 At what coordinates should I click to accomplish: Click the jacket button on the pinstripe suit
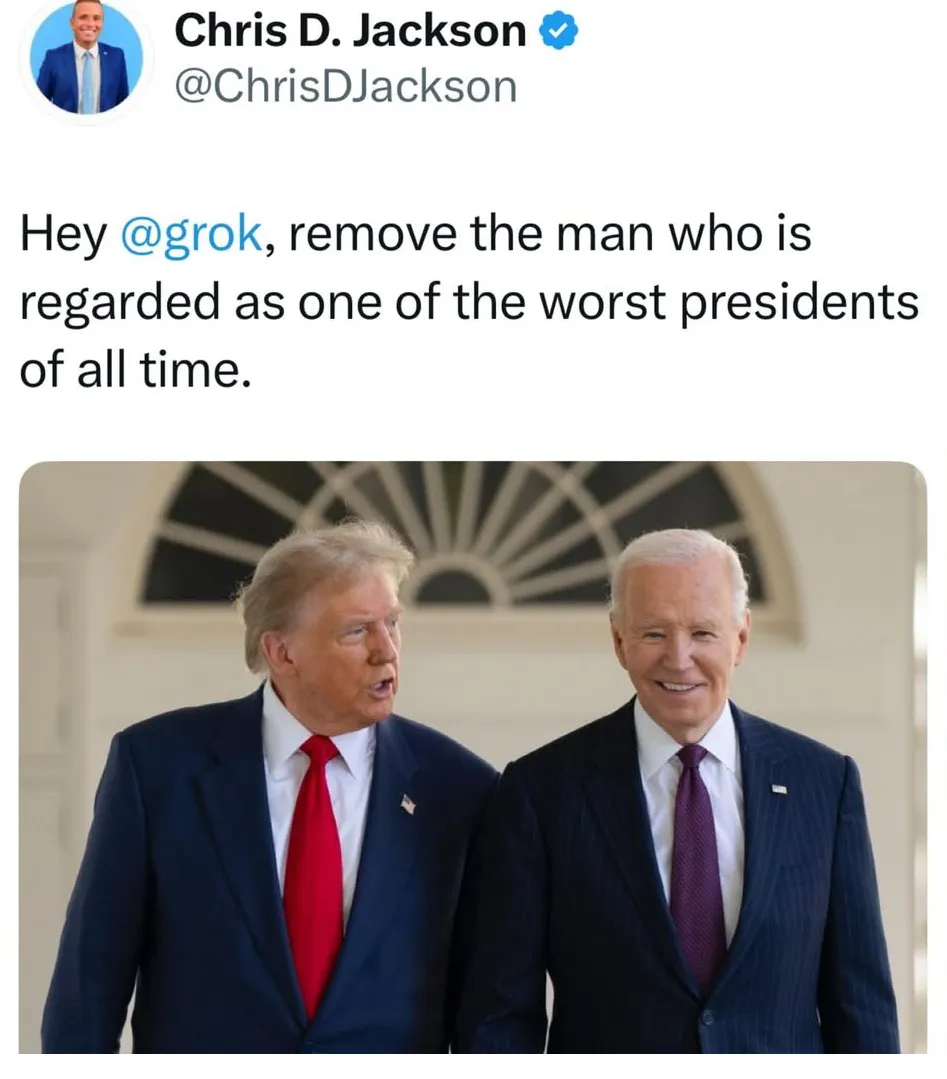708,1017
